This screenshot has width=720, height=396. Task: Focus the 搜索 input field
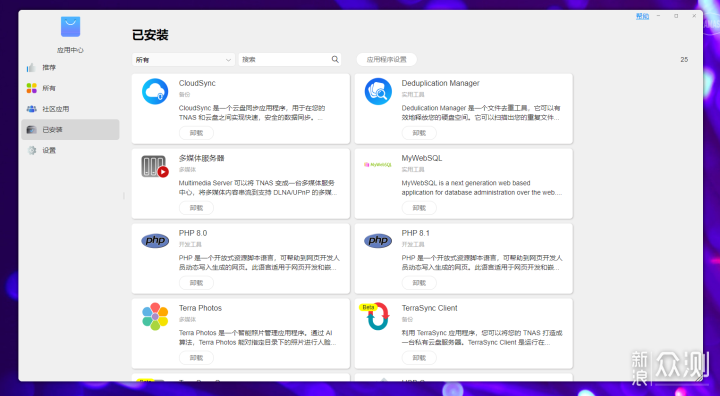pyautogui.click(x=285, y=59)
